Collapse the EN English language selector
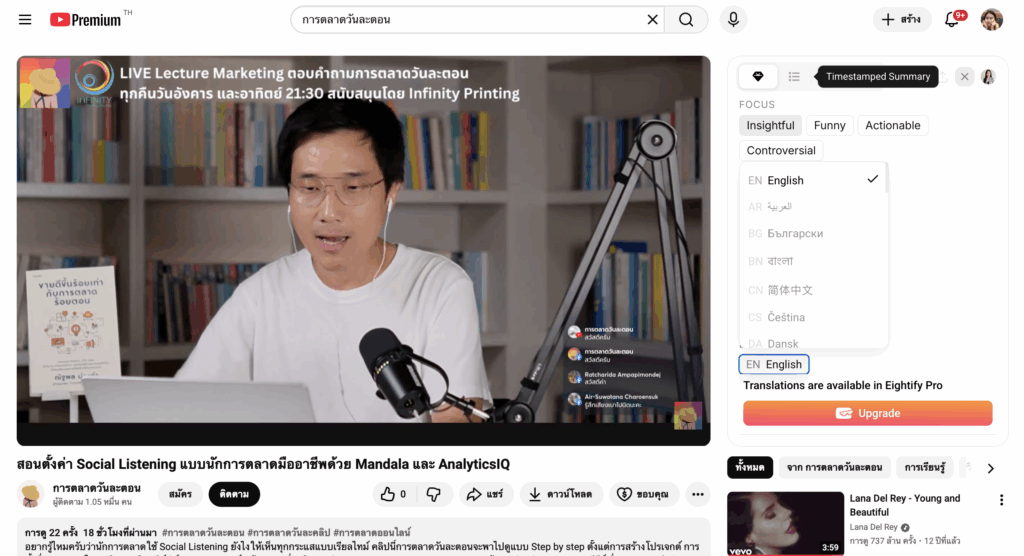Image resolution: width=1024 pixels, height=556 pixels. 773,365
